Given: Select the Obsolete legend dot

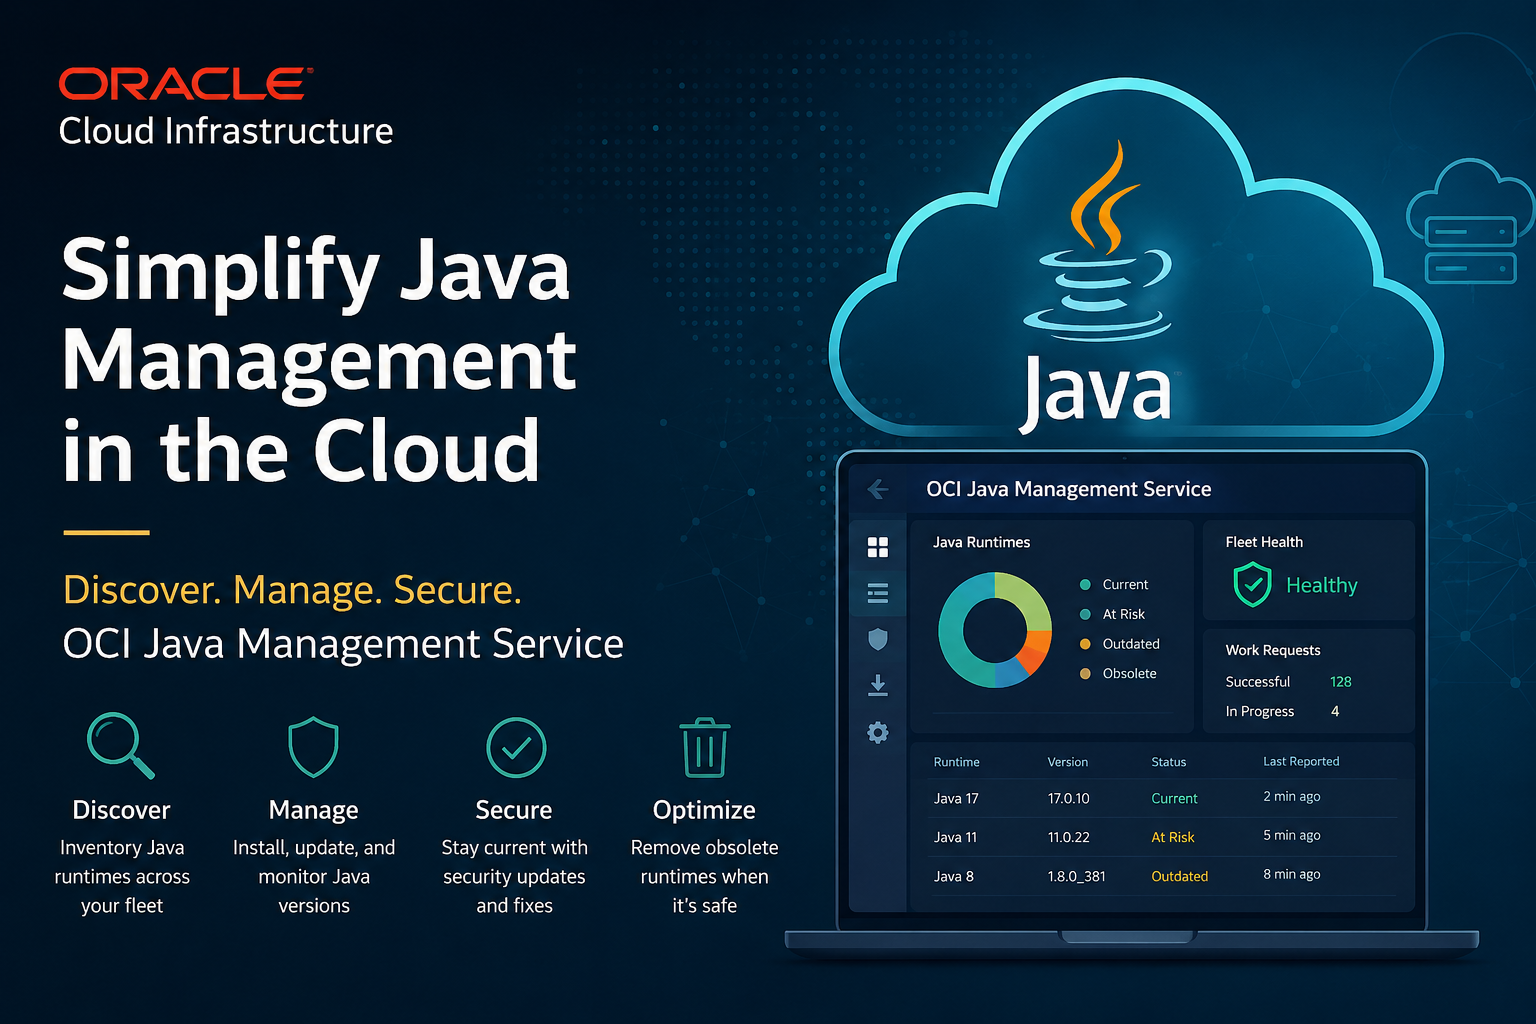Looking at the screenshot, I should pos(1085,674).
